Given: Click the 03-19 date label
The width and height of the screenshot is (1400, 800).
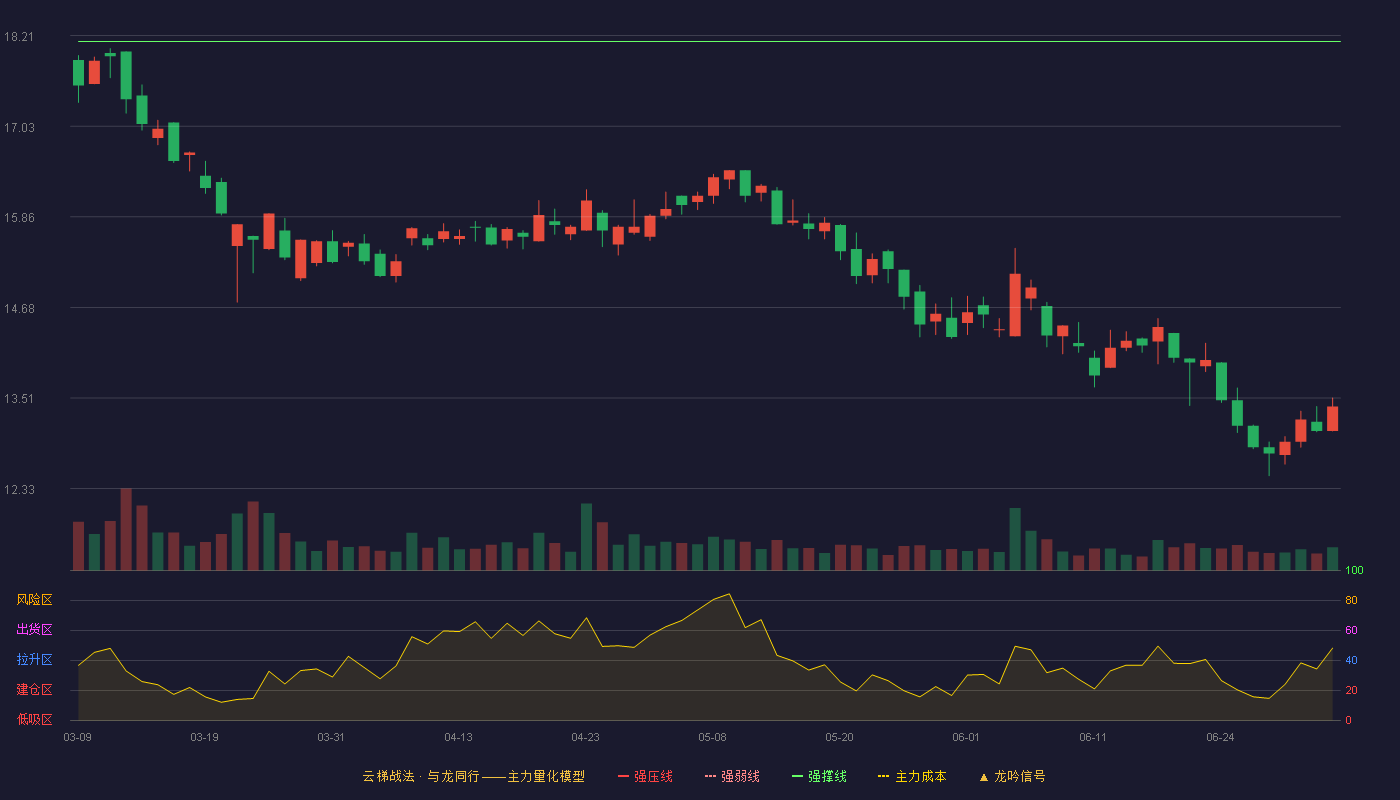Looking at the screenshot, I should pos(204,737).
